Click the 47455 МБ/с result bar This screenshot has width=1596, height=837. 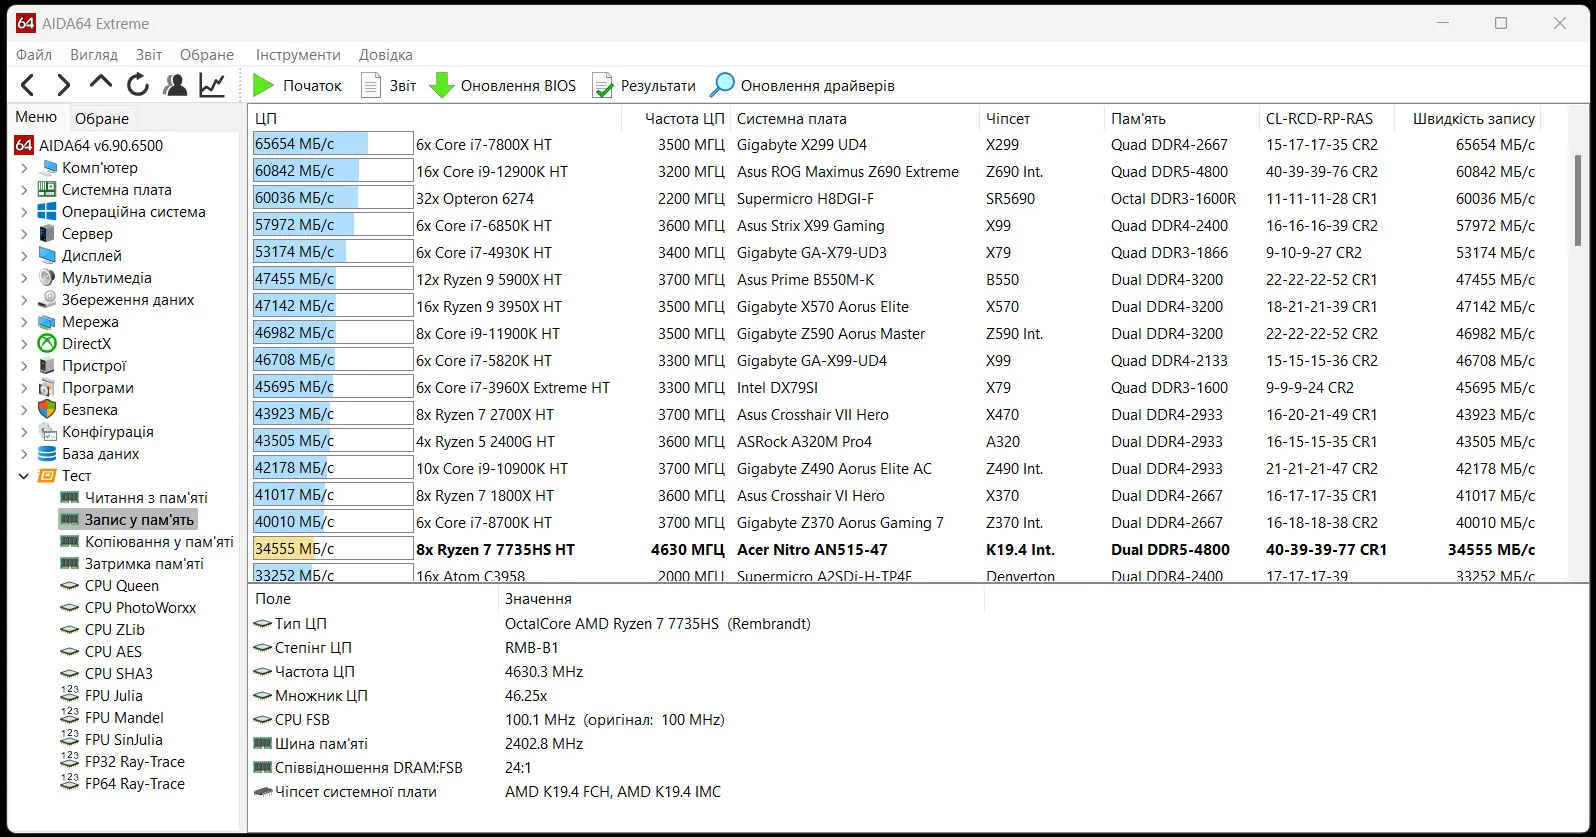(x=333, y=279)
